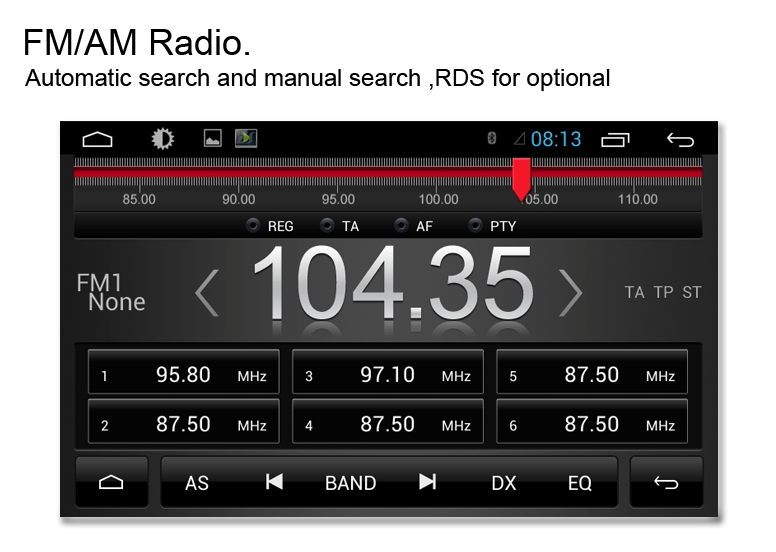Tap the Bluetooth status icon
The height and width of the screenshot is (552, 776).
point(491,138)
